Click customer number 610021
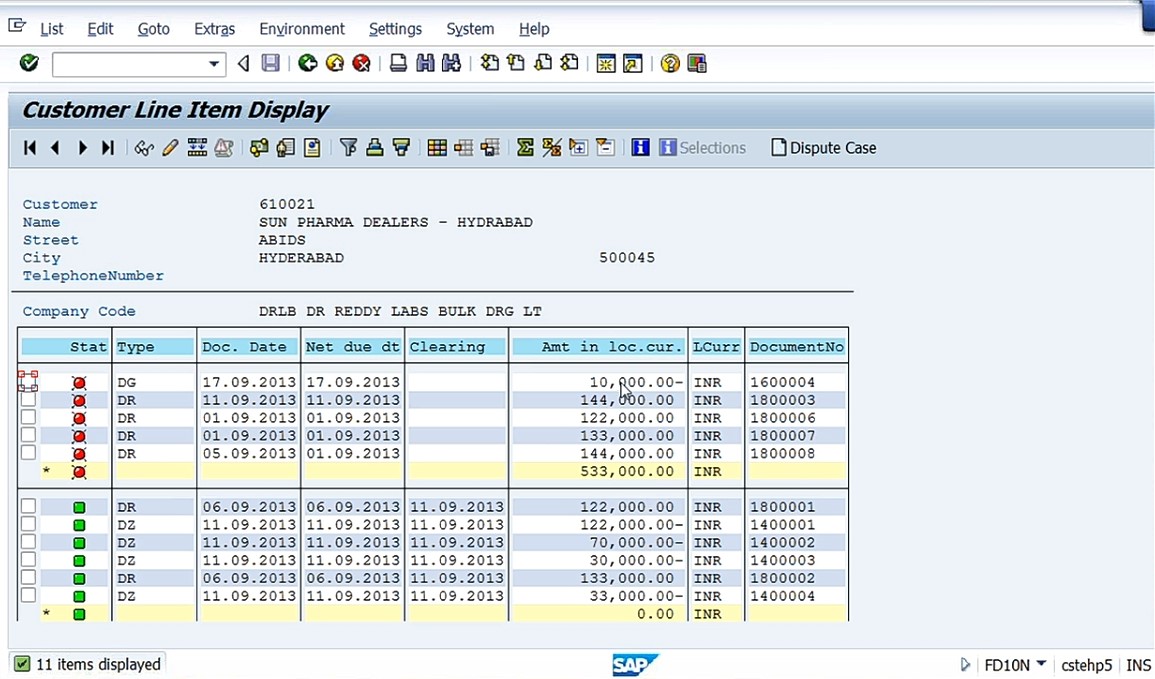The width and height of the screenshot is (1155, 679). click(287, 204)
